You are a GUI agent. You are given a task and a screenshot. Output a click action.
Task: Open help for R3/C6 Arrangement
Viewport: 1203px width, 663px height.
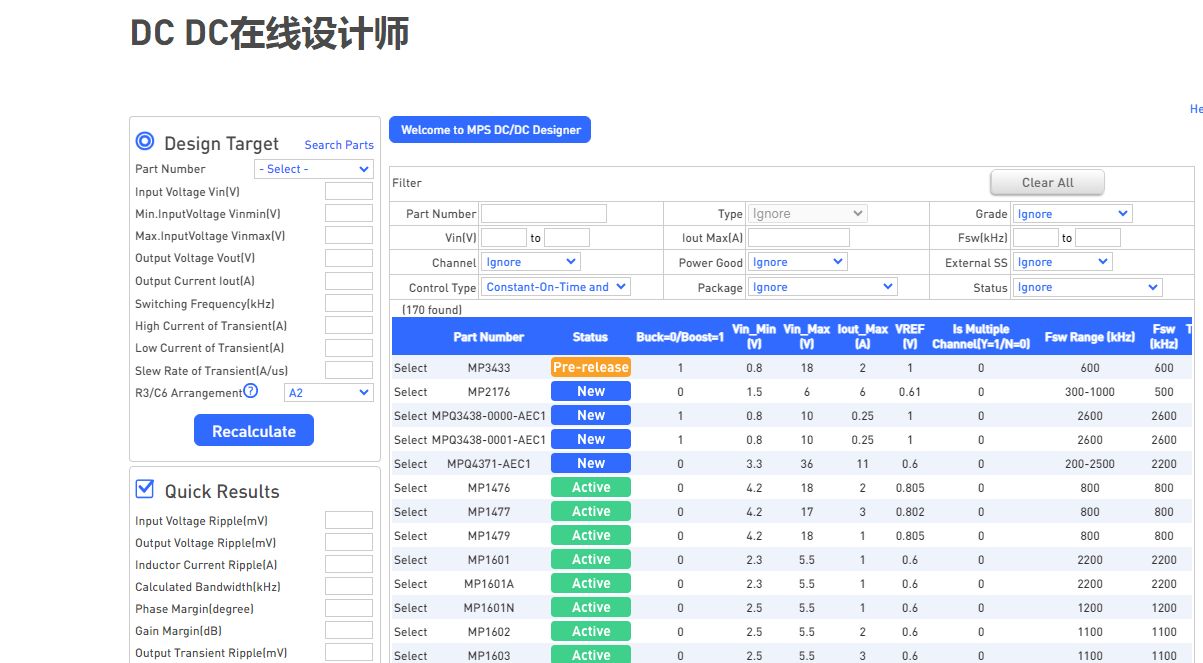coord(251,391)
